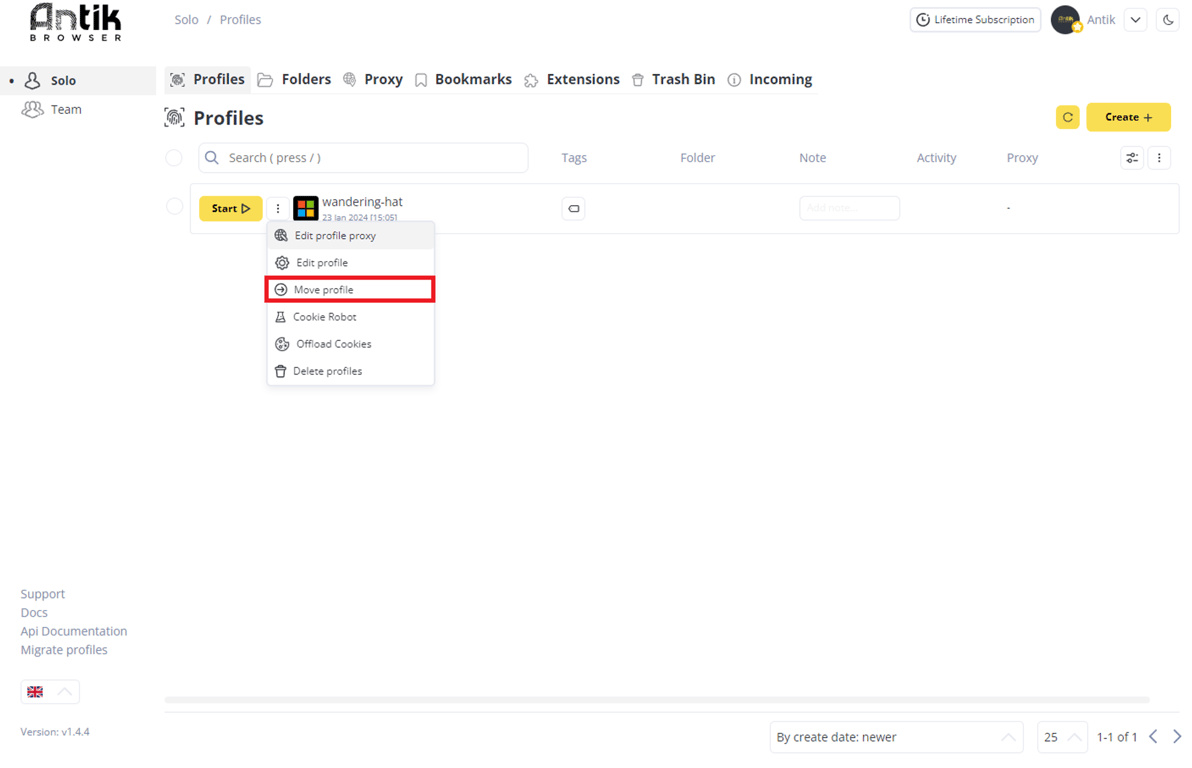This screenshot has width=1192, height=768.
Task: Toggle the select-all profiles checkbox
Action: coord(174,157)
